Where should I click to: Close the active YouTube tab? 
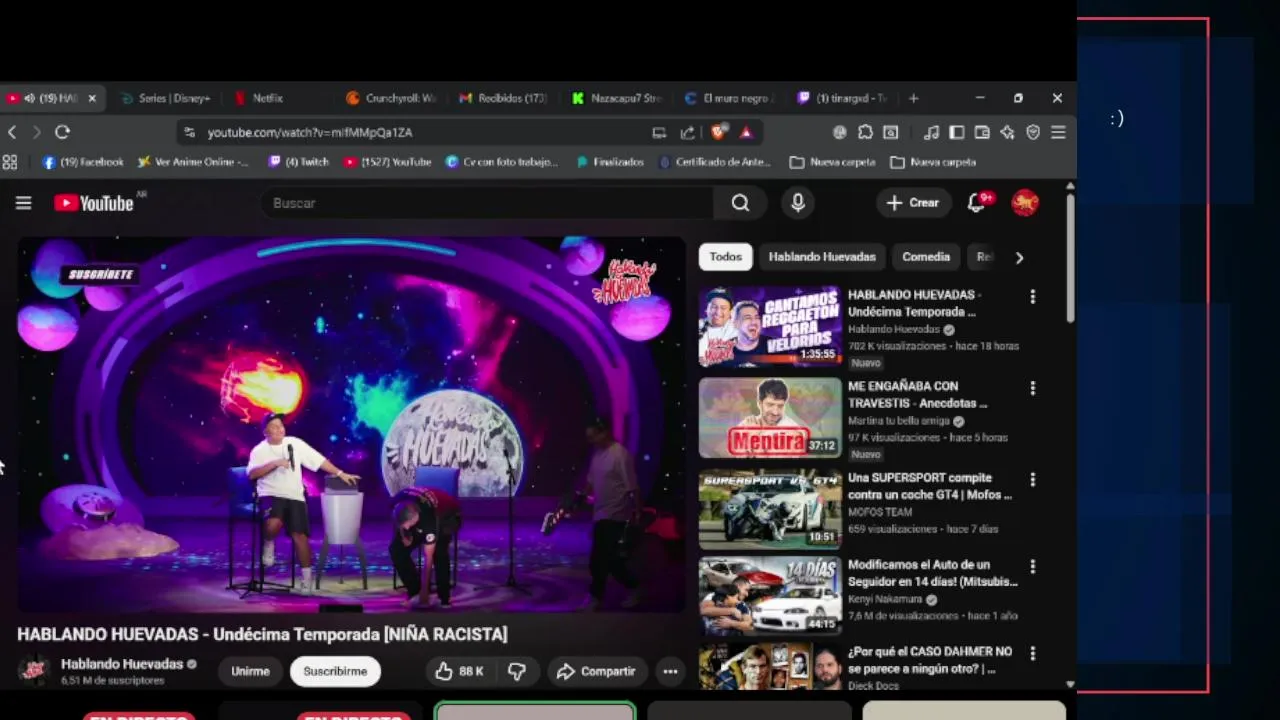pyautogui.click(x=92, y=98)
